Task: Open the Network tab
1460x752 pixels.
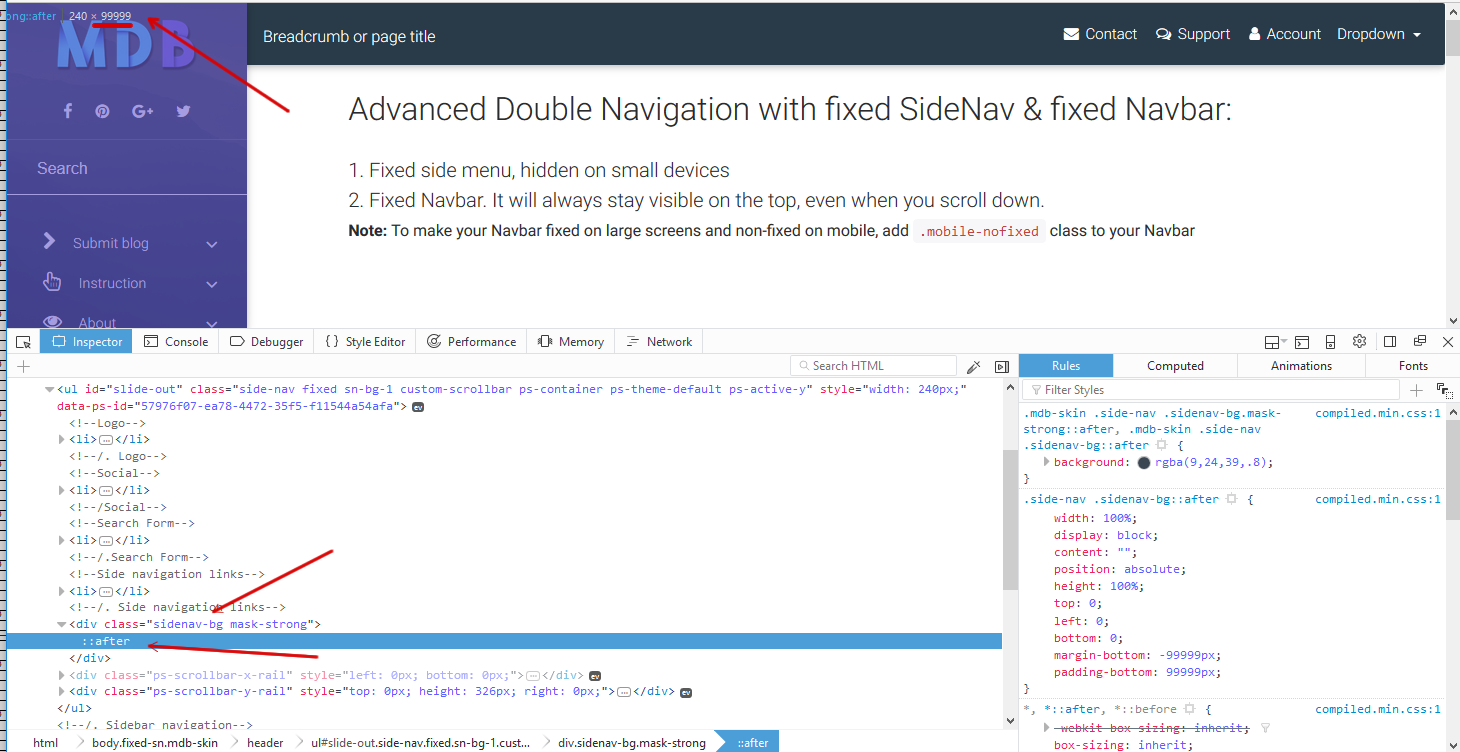Action: (x=658, y=342)
